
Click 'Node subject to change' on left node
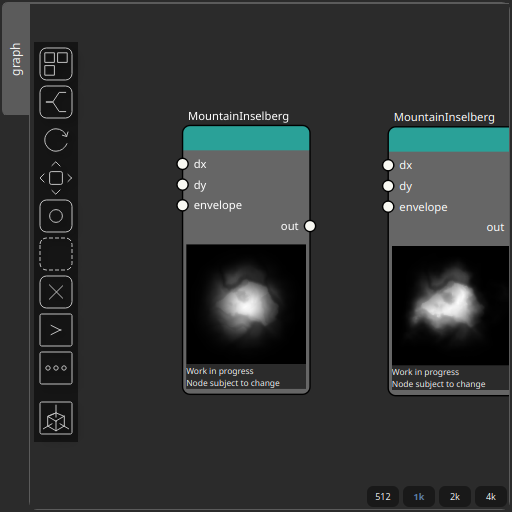(233, 383)
